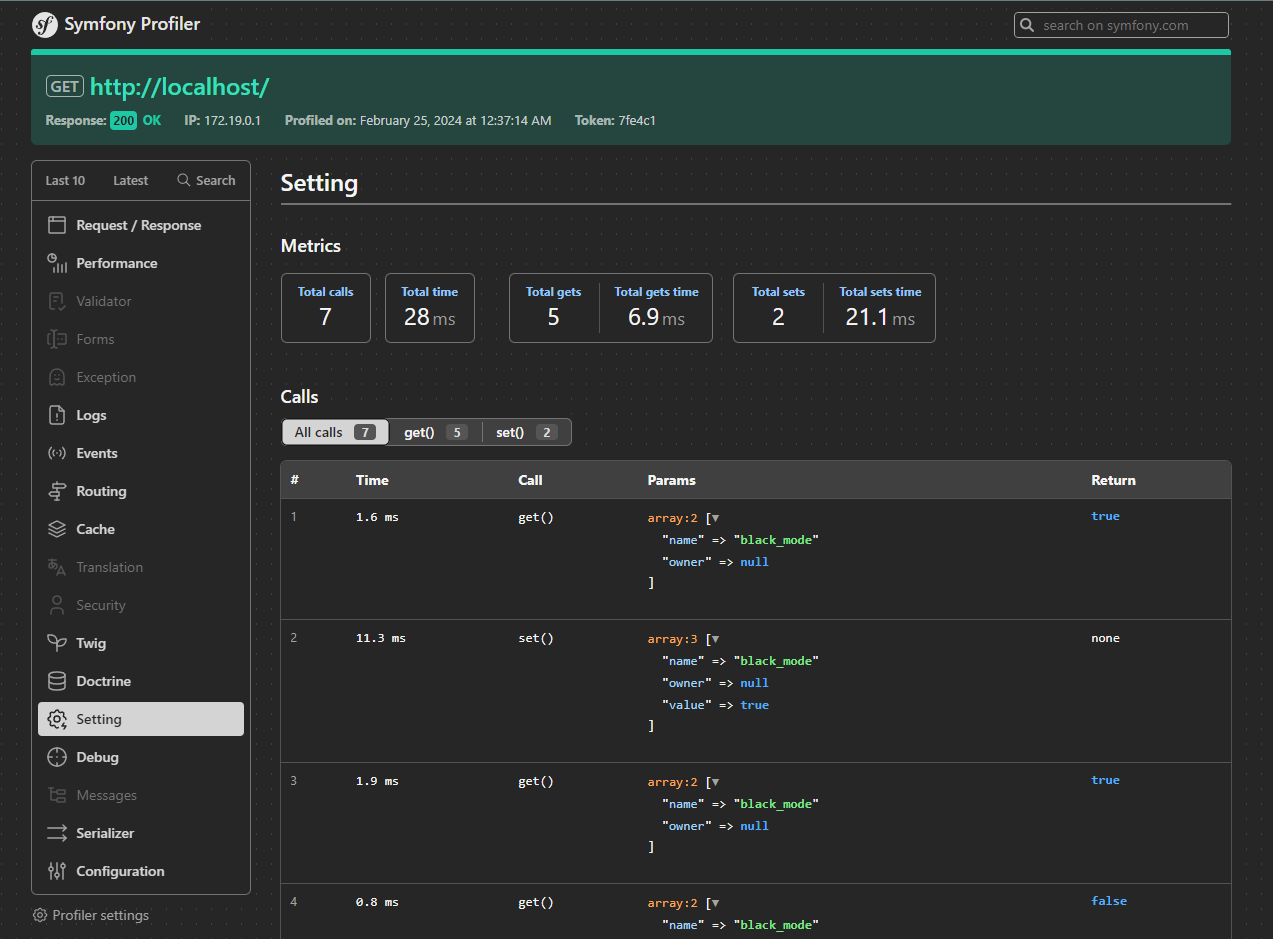Viewport: 1273px width, 939px height.
Task: Open the http://localhost/ URL link
Action: coord(180,87)
